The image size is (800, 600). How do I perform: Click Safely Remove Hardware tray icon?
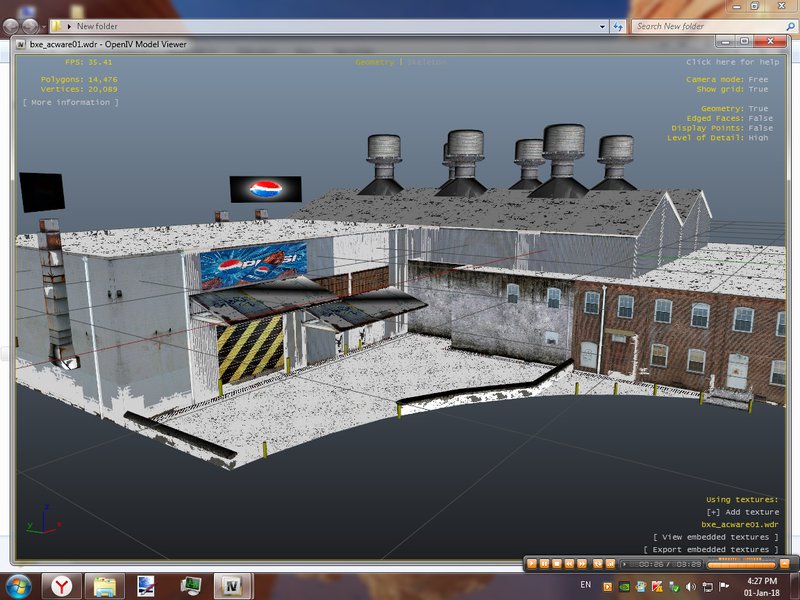[x=674, y=586]
